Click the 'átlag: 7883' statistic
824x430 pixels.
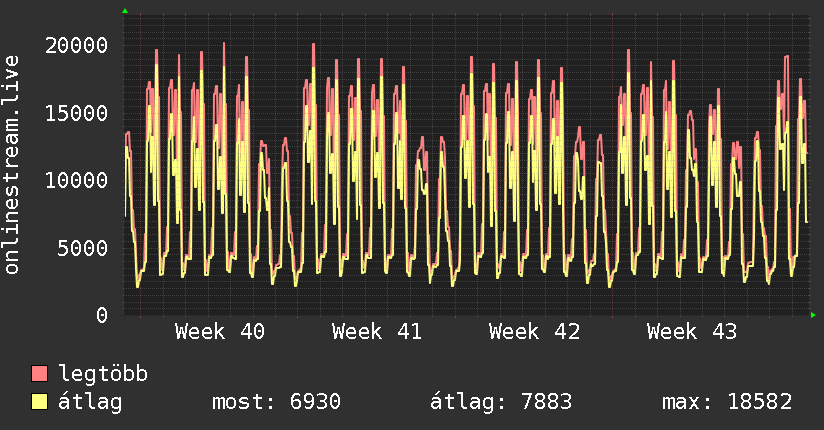[x=501, y=402]
